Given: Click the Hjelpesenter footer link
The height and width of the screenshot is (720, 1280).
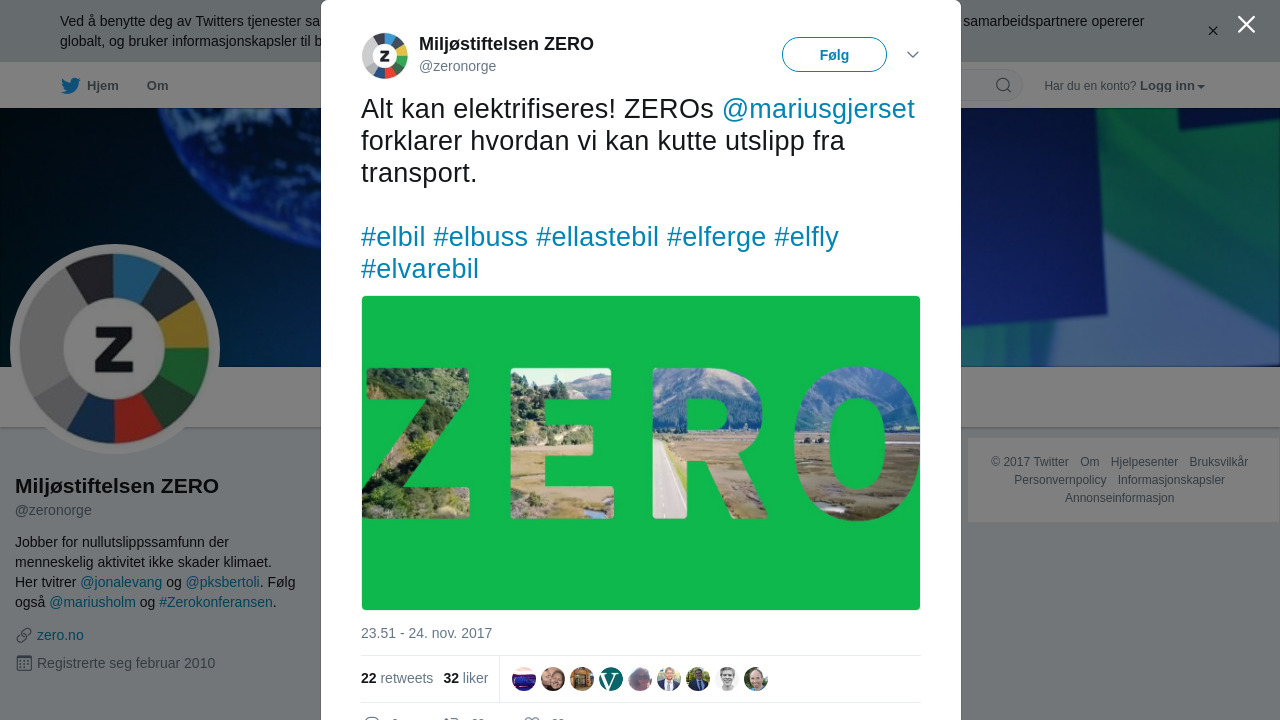Looking at the screenshot, I should click(1144, 462).
